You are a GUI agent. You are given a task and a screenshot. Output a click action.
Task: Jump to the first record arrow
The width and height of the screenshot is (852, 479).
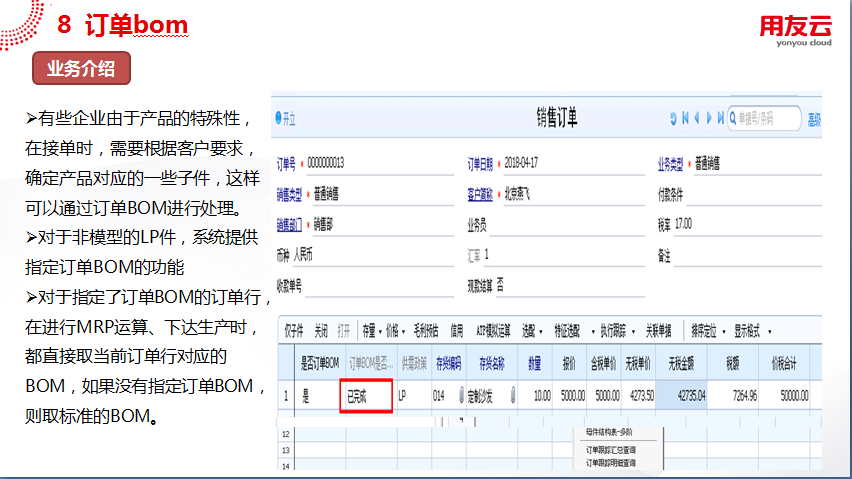(x=685, y=119)
